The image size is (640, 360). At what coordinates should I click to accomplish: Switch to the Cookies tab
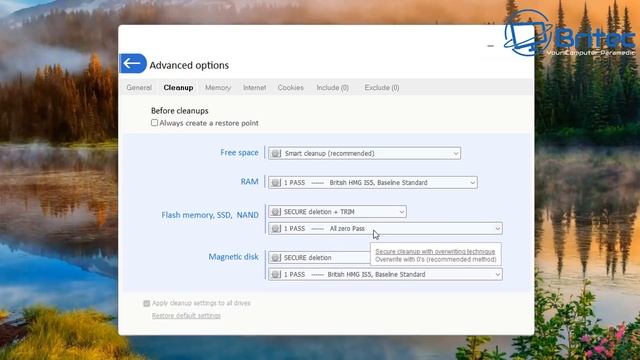tap(290, 87)
